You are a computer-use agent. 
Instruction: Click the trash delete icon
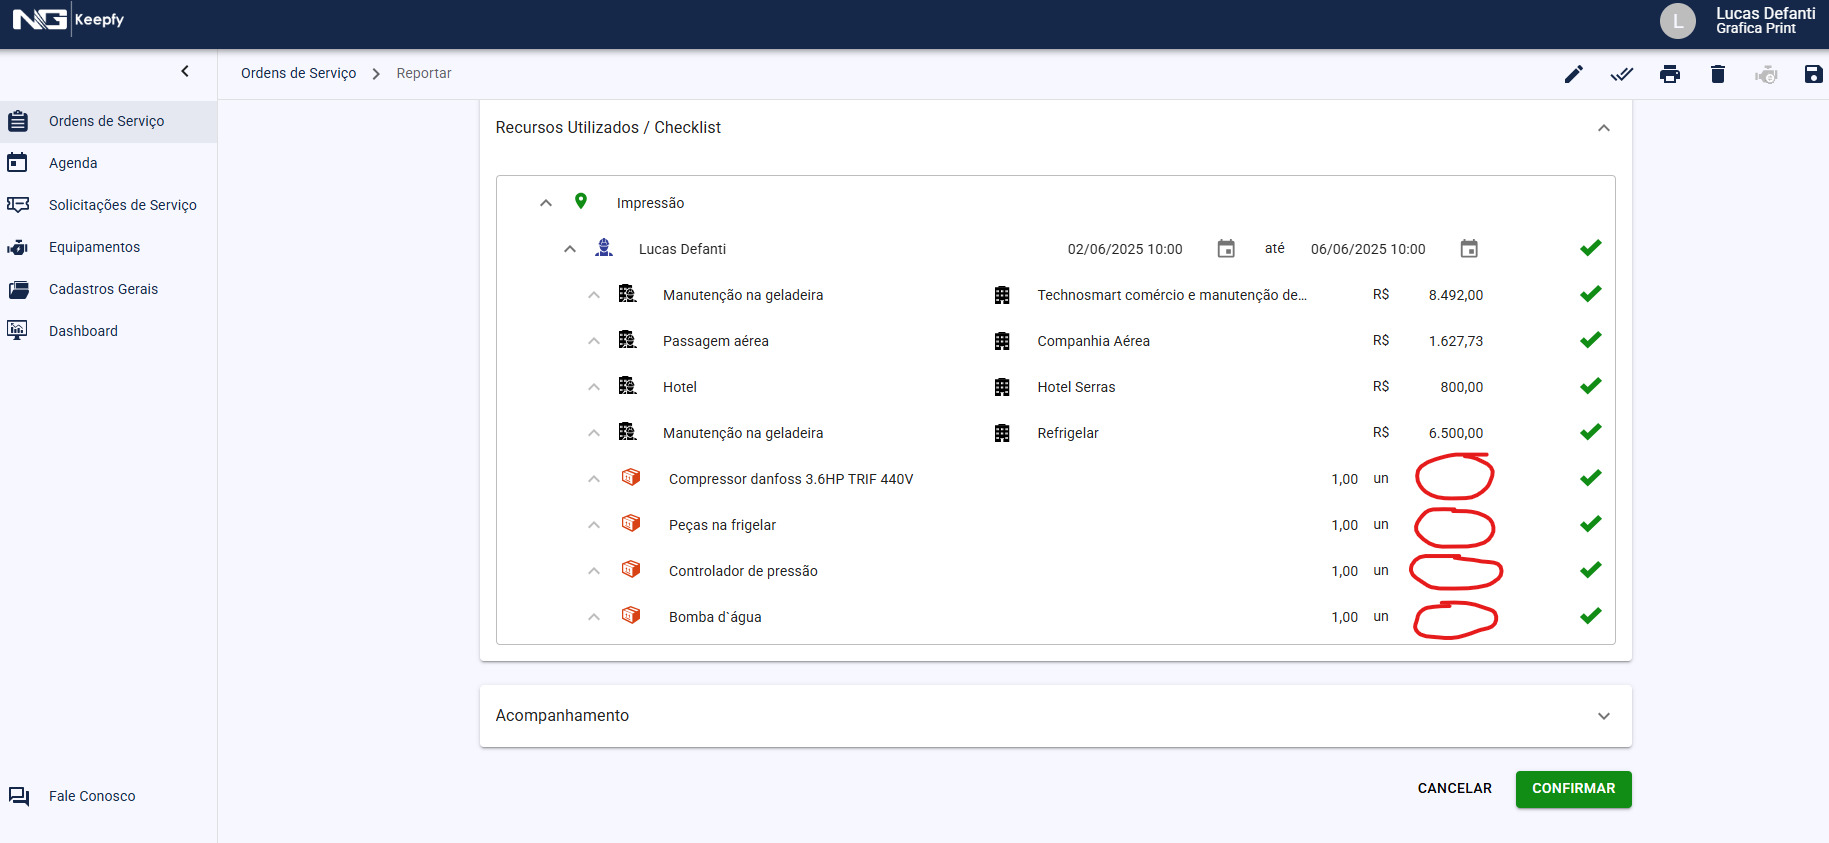pyautogui.click(x=1717, y=74)
